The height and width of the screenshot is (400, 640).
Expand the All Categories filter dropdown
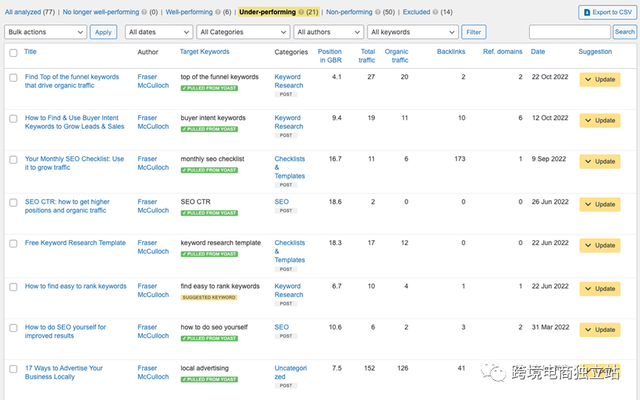(233, 32)
